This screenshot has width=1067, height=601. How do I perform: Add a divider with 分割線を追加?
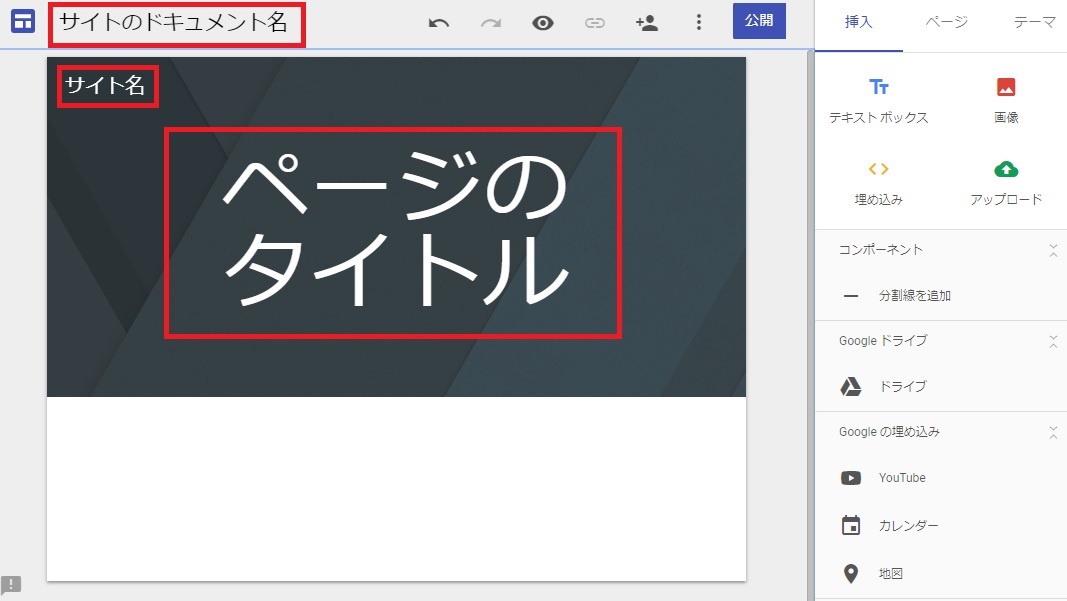tap(914, 295)
